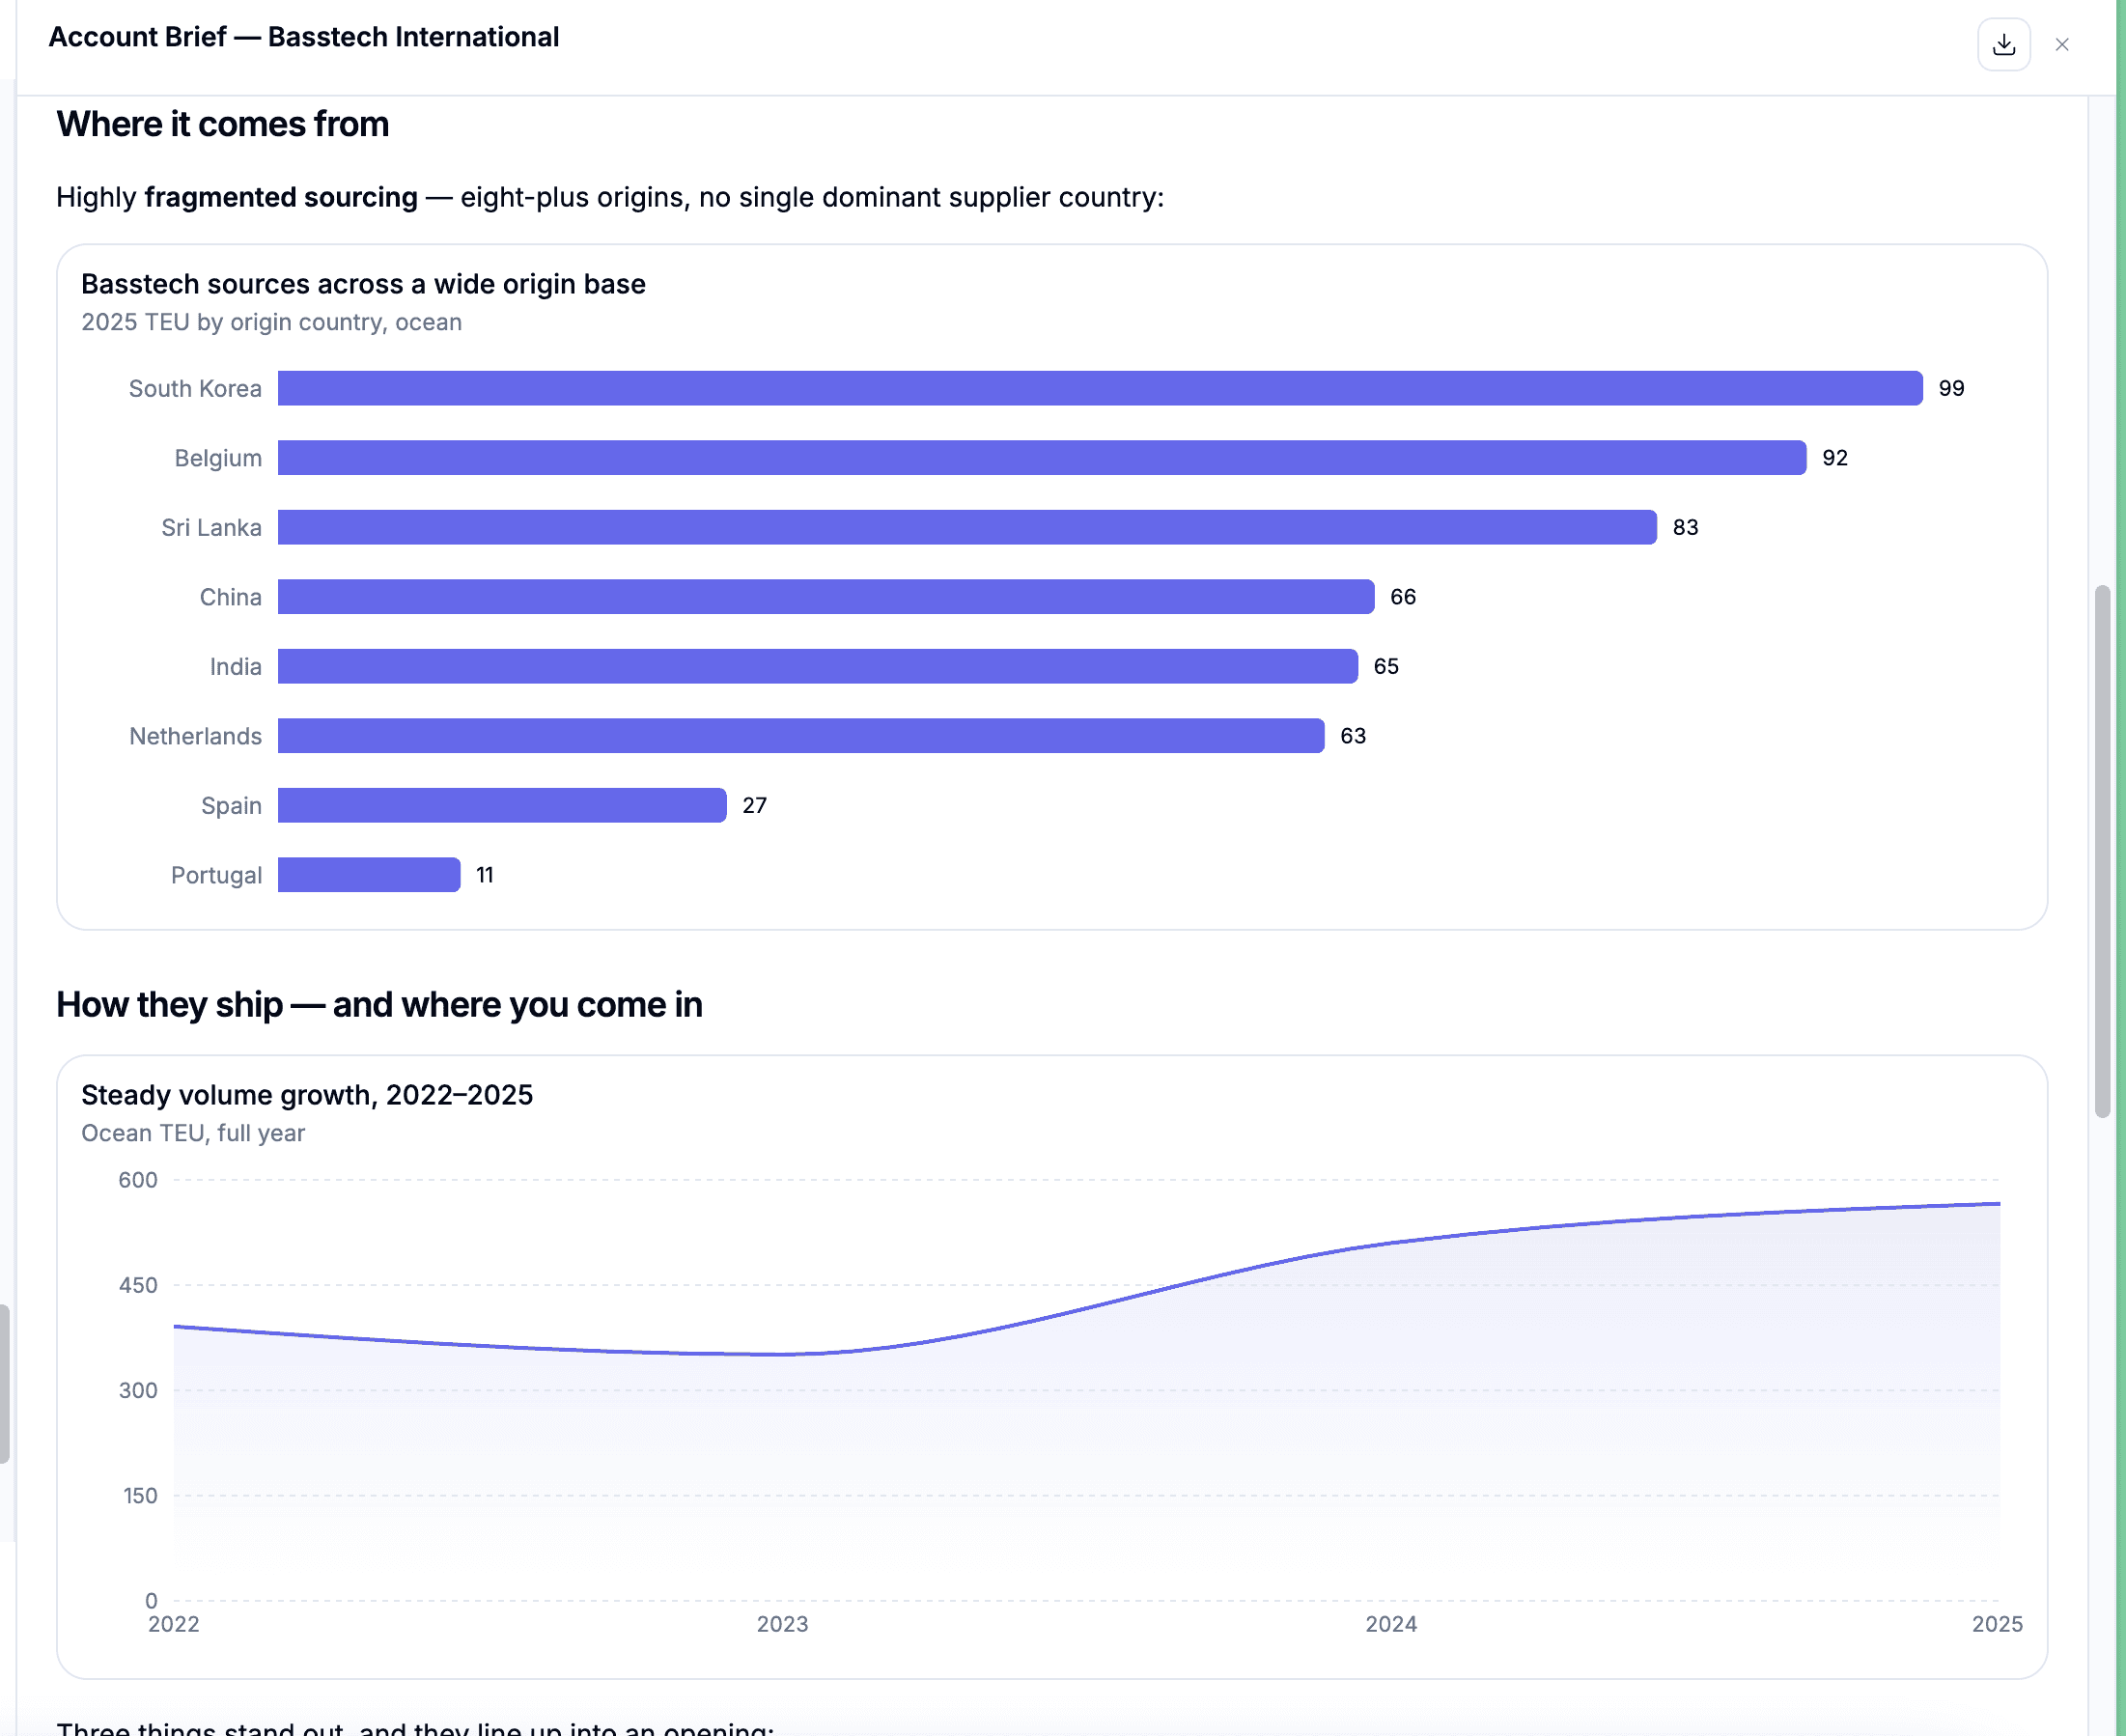Select the Spain bar
This screenshot has width=2126, height=1736.
(502, 805)
